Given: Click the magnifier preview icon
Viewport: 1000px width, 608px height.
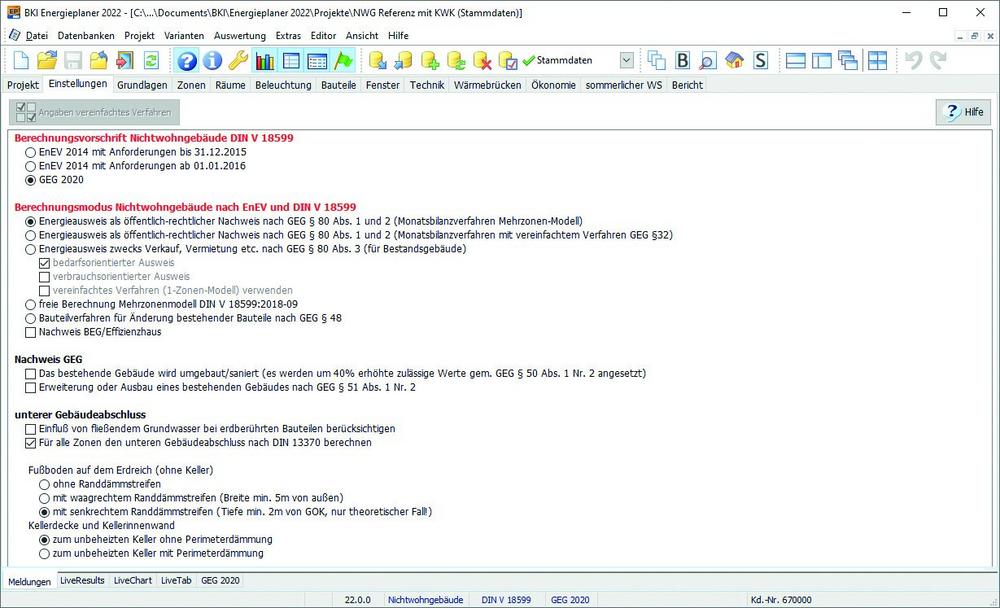Looking at the screenshot, I should click(708, 61).
